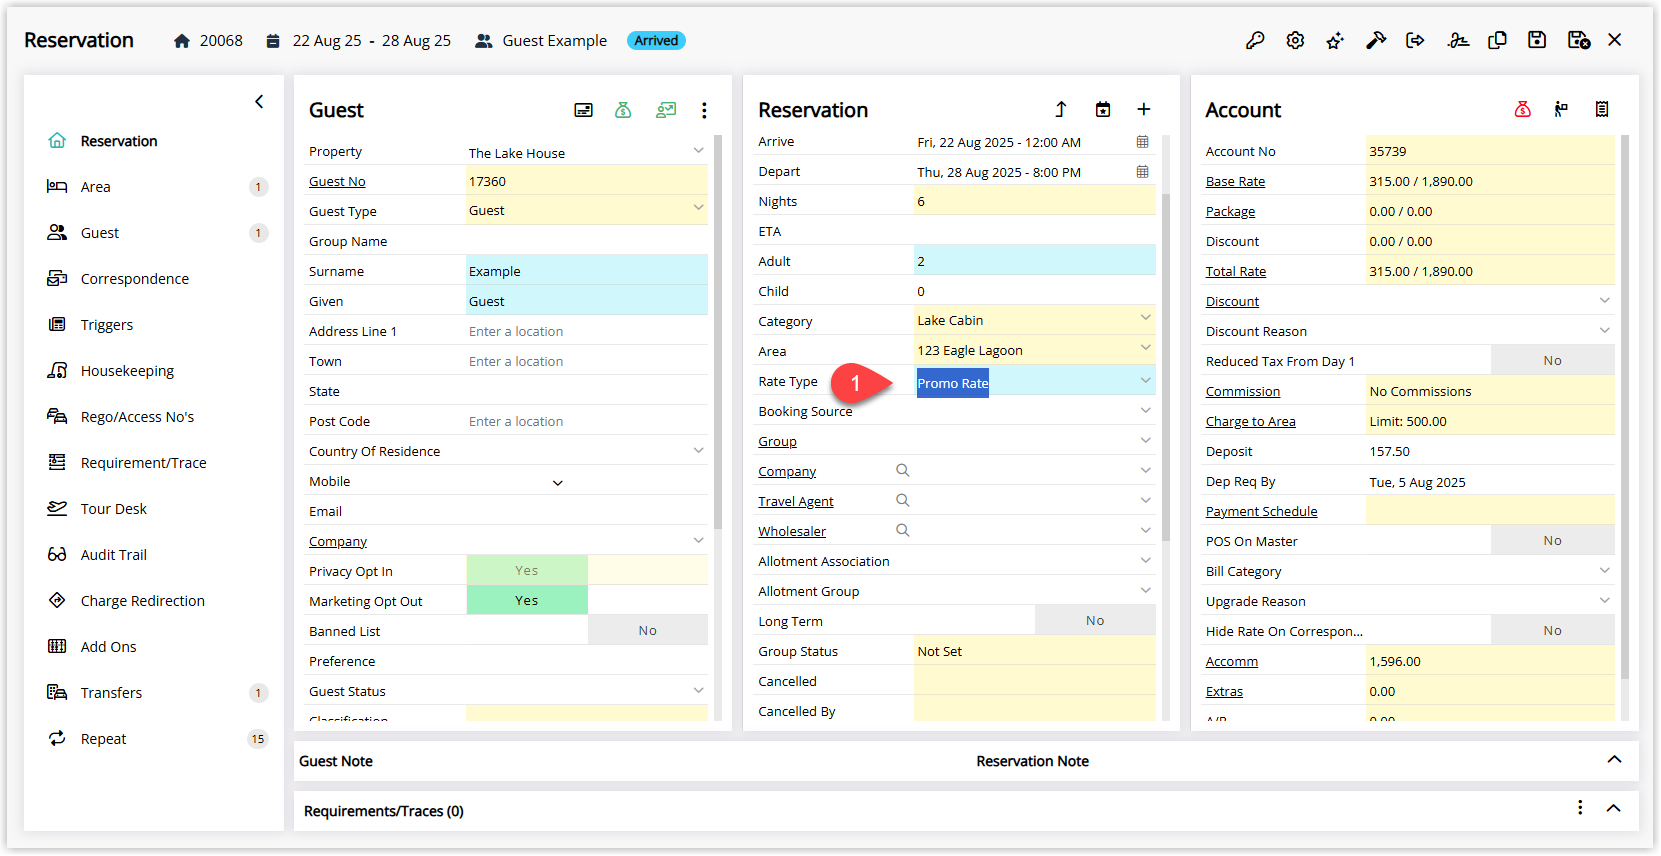Open settings gear in reservation toolbar
This screenshot has height=856, width=1661.
pos(1295,40)
